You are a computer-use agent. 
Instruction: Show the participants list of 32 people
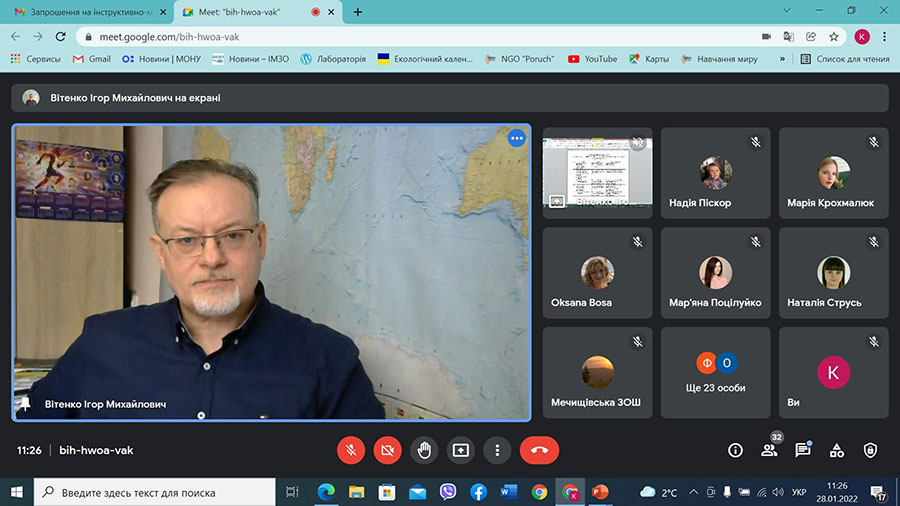(x=769, y=450)
